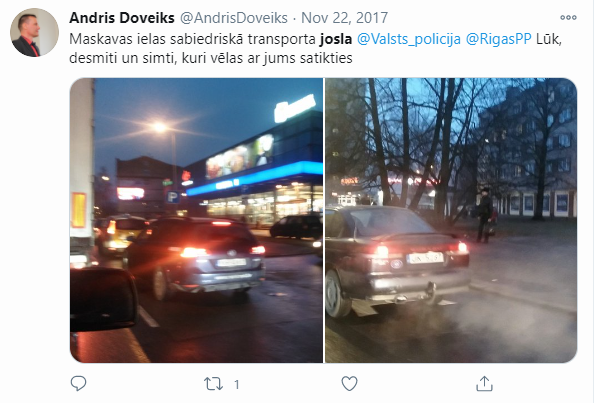Visit the @AndrisDoveiks handle
Viewport: 606px width, 403px height.
234,18
